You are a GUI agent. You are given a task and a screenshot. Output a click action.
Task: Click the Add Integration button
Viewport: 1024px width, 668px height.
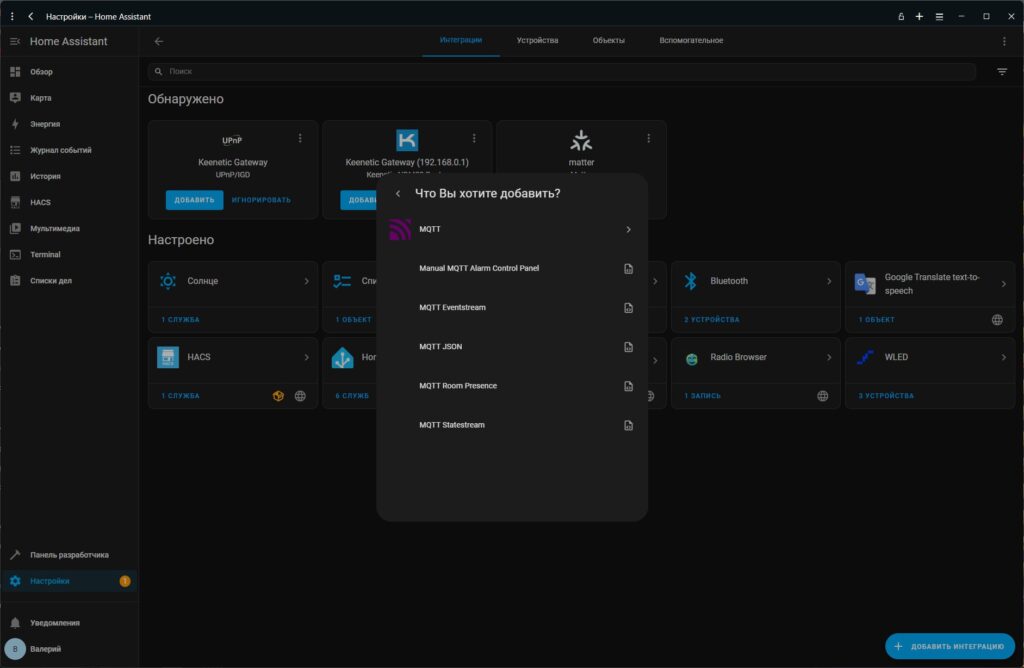(949, 646)
